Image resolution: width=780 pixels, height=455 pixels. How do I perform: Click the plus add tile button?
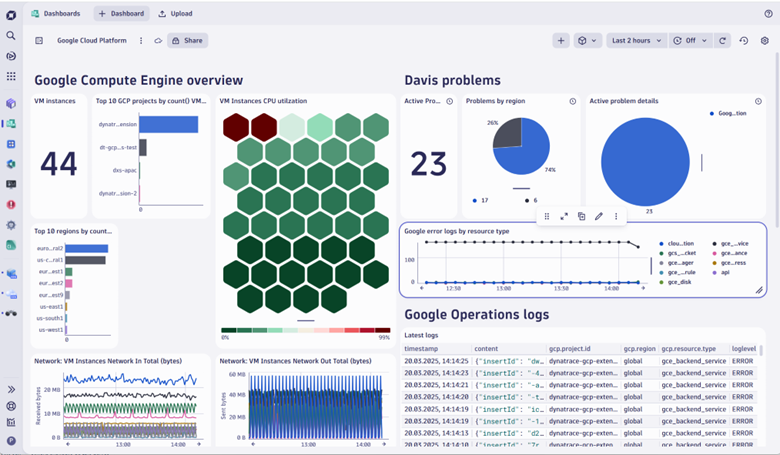[561, 41]
